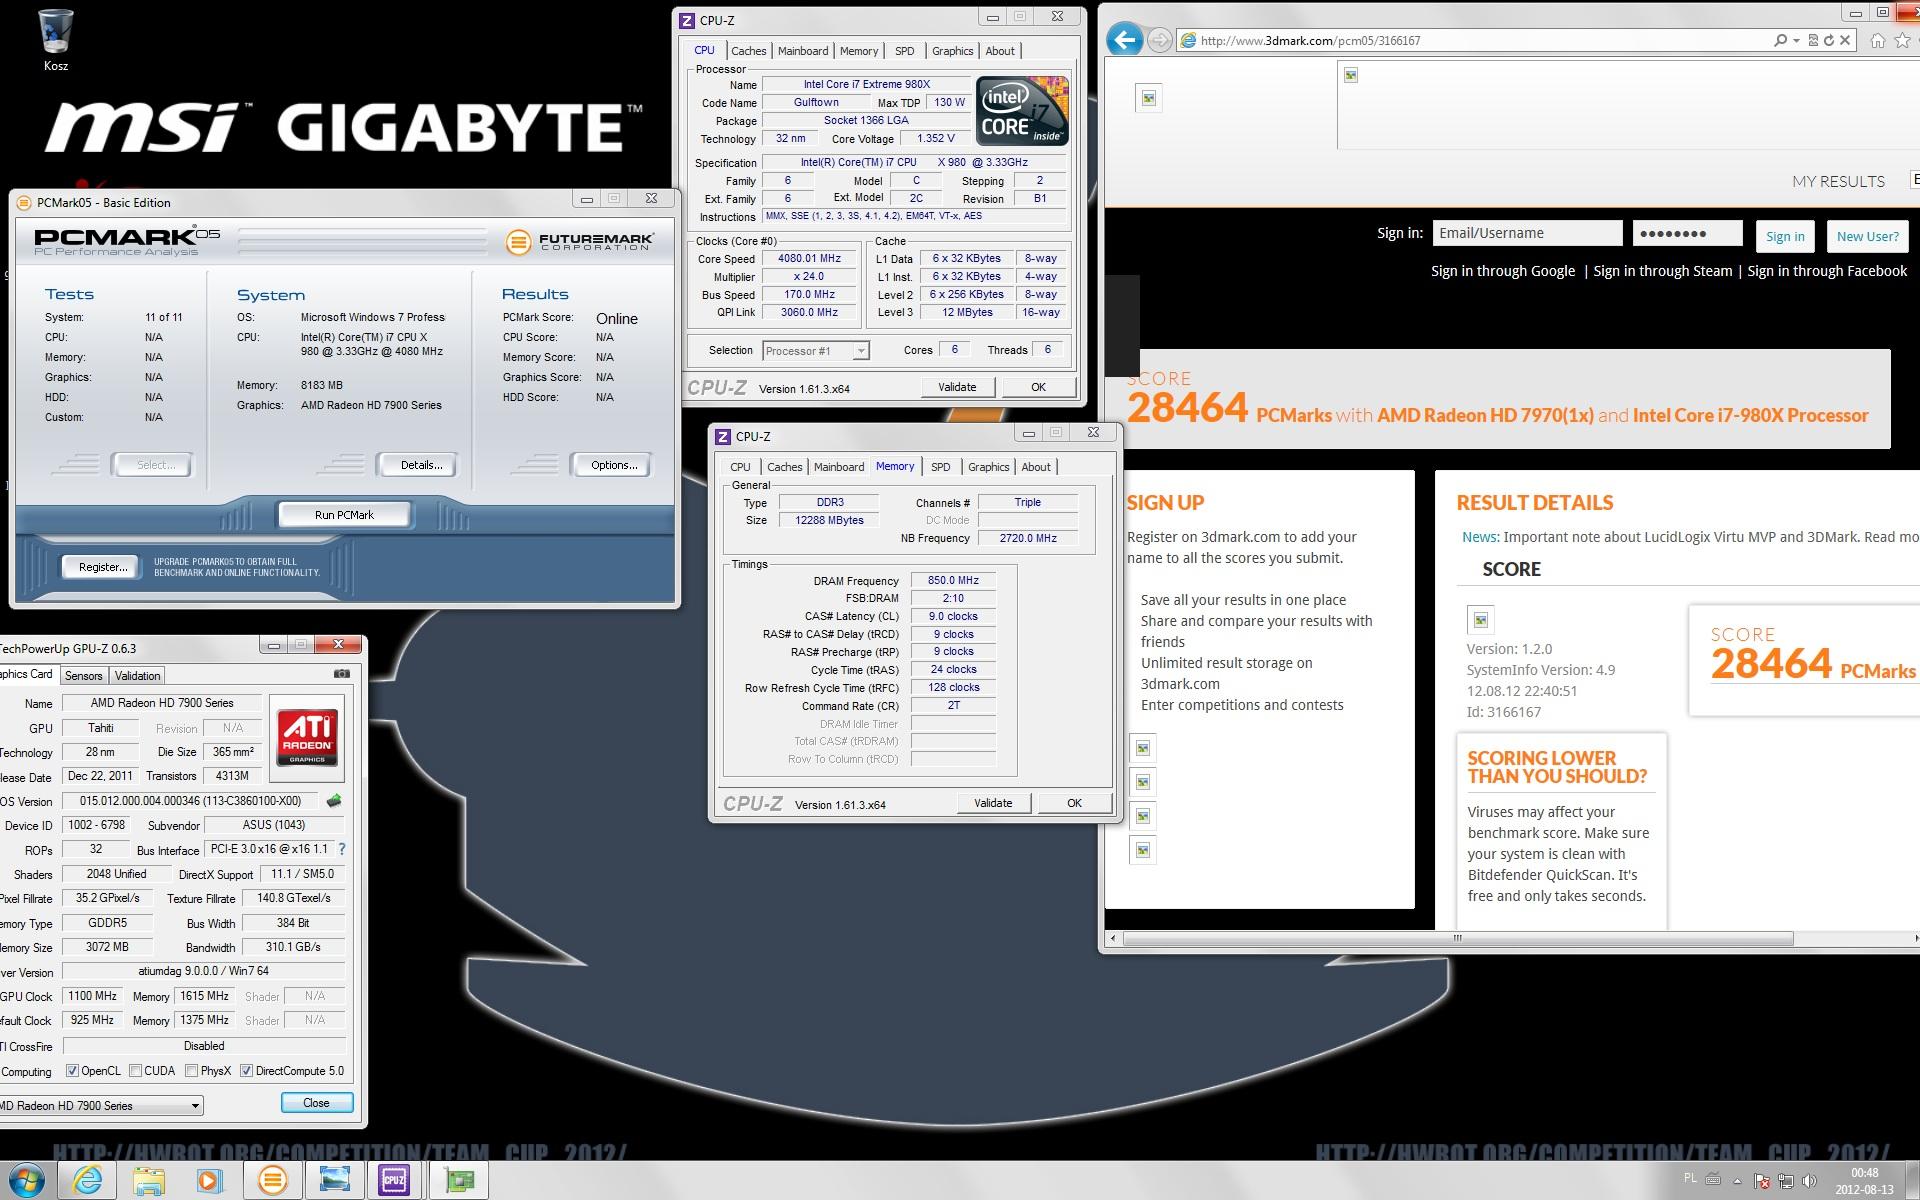The image size is (1920, 1200).
Task: Click GPU-Z bus interface question mark
Action: click(x=342, y=848)
